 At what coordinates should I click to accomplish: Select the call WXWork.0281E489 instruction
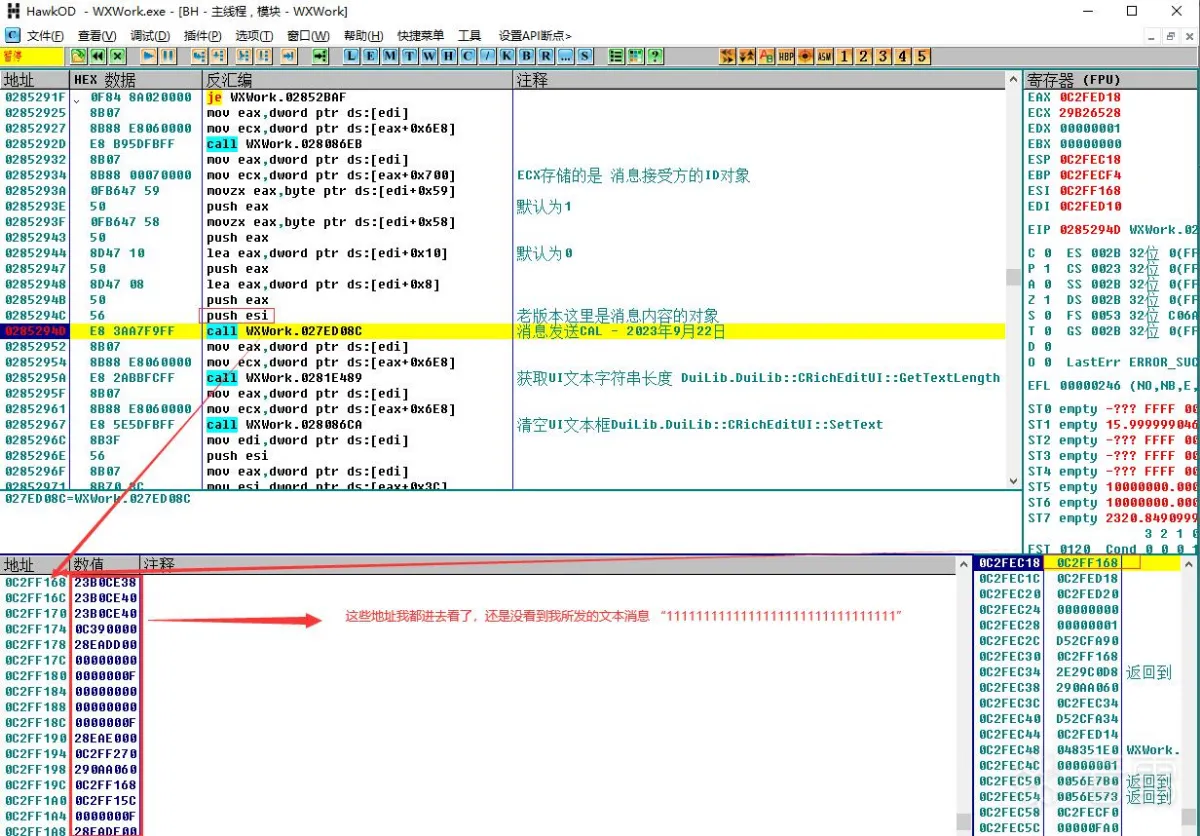[284, 378]
